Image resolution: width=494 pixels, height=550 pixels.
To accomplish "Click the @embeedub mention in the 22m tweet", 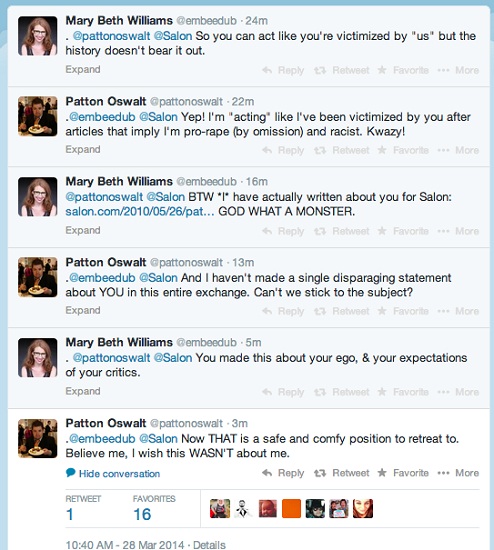I will click(102, 117).
